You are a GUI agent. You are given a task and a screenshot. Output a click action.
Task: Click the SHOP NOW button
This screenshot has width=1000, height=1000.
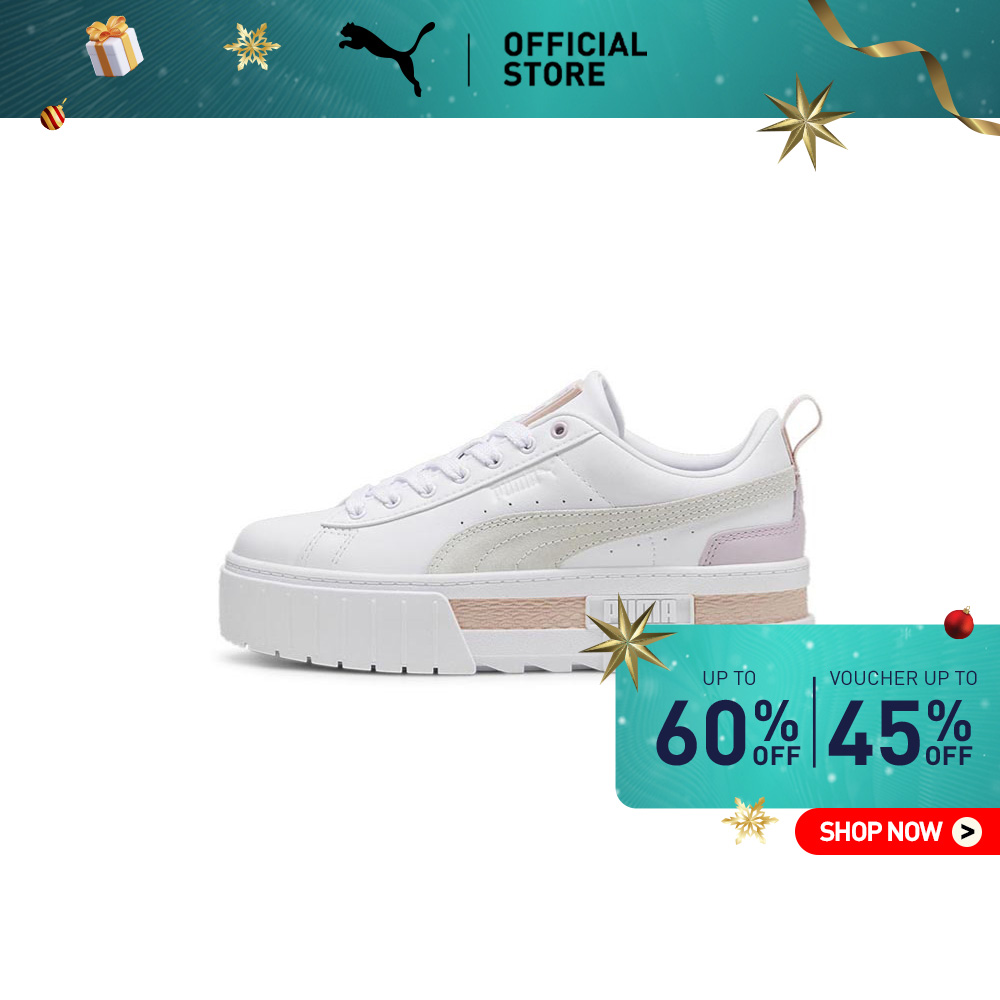tap(897, 832)
